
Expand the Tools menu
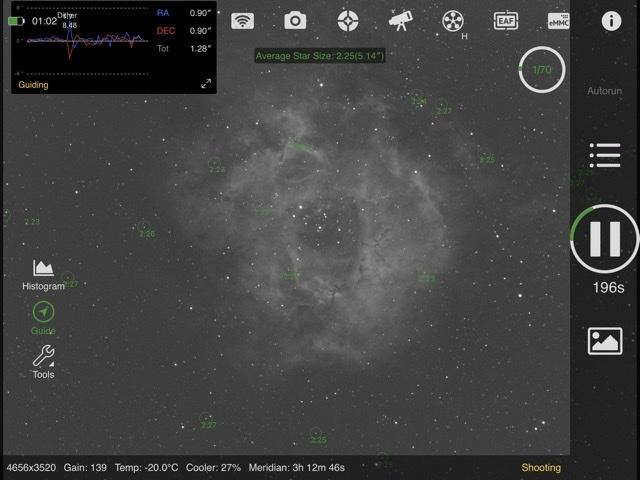(x=43, y=362)
